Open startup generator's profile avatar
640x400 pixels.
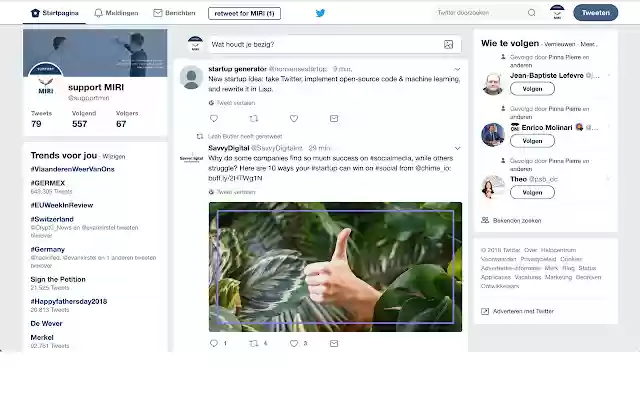[x=191, y=77]
